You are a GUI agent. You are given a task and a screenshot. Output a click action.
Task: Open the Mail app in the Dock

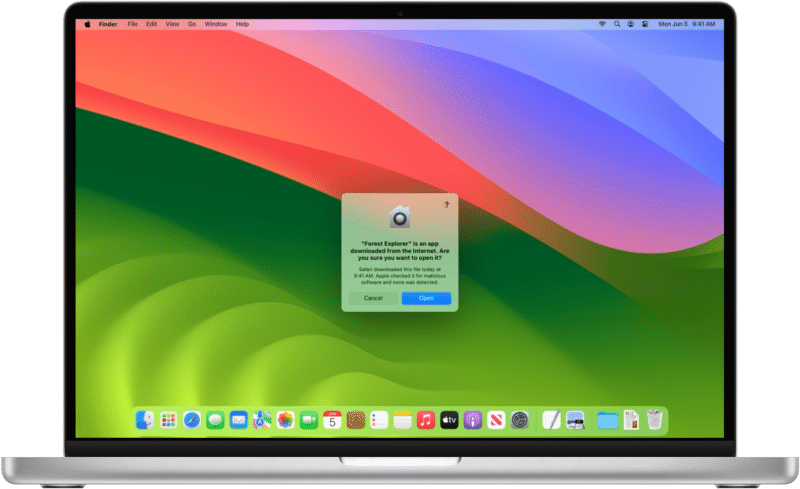(238, 420)
